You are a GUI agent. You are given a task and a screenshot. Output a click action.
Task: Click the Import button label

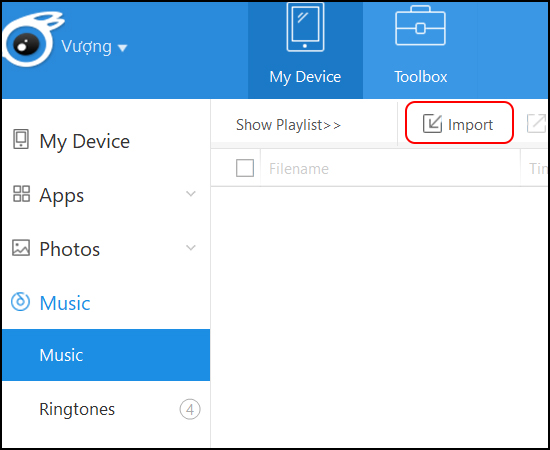tap(470, 125)
